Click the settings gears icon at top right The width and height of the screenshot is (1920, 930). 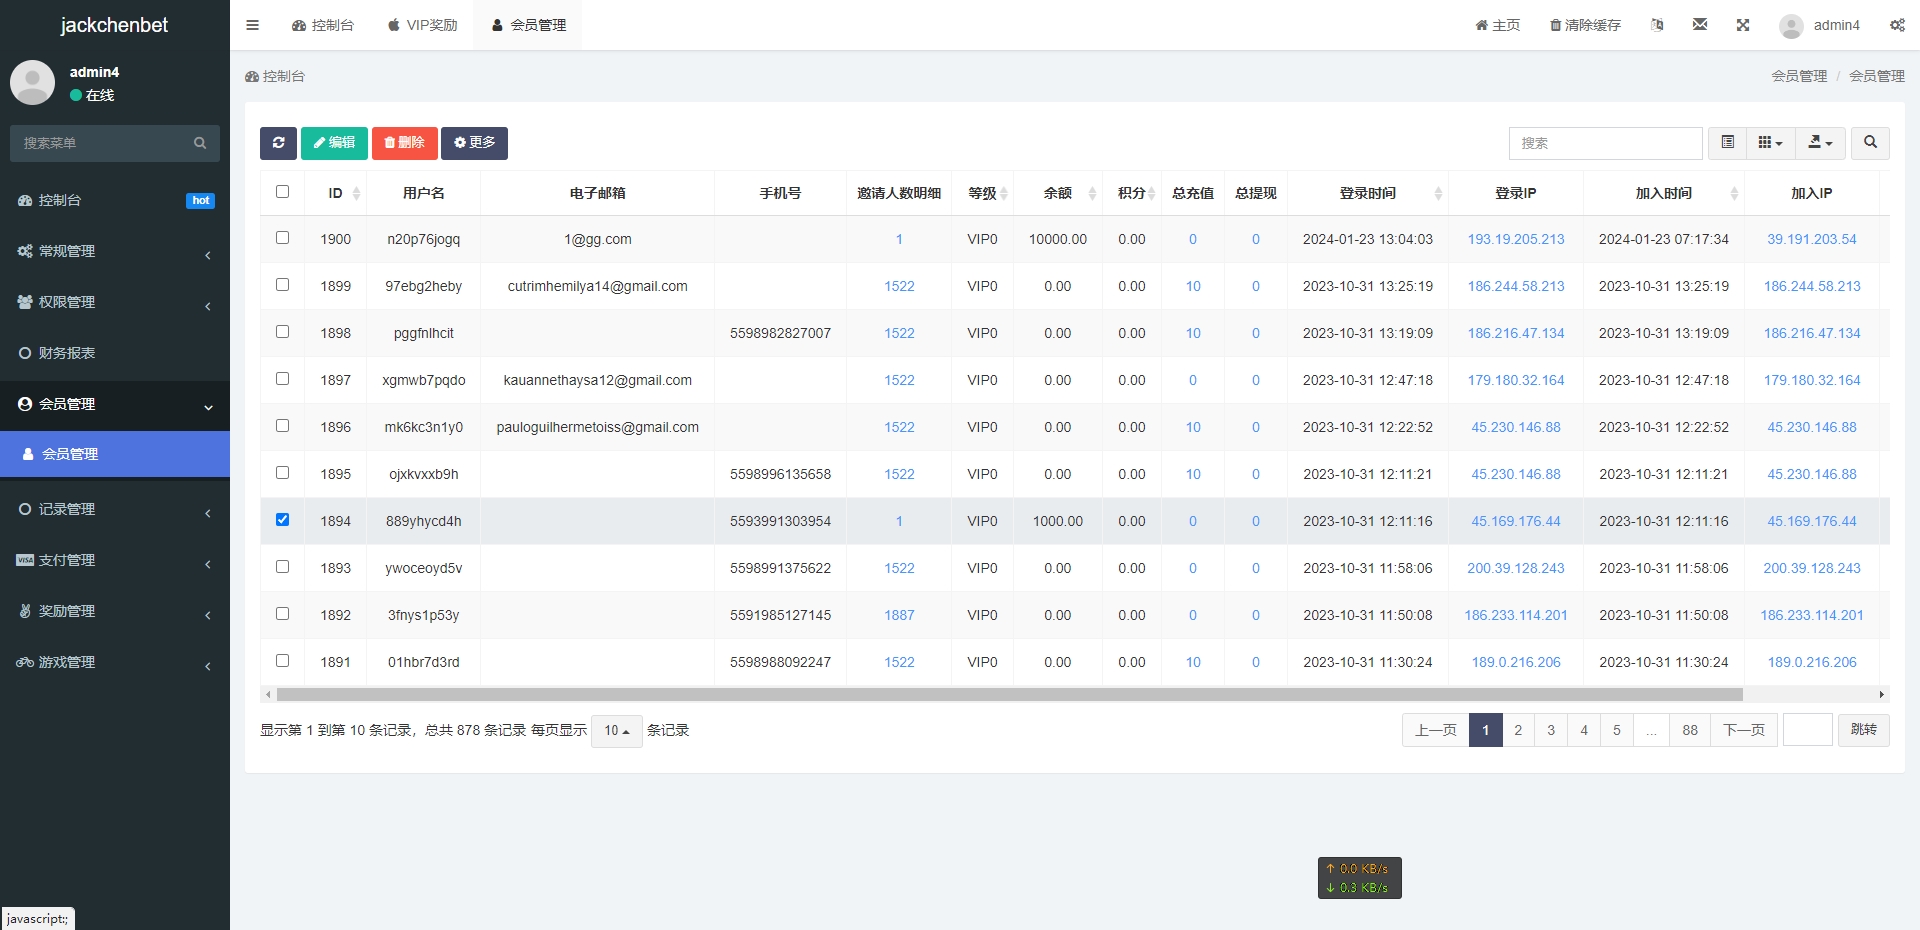1897,25
